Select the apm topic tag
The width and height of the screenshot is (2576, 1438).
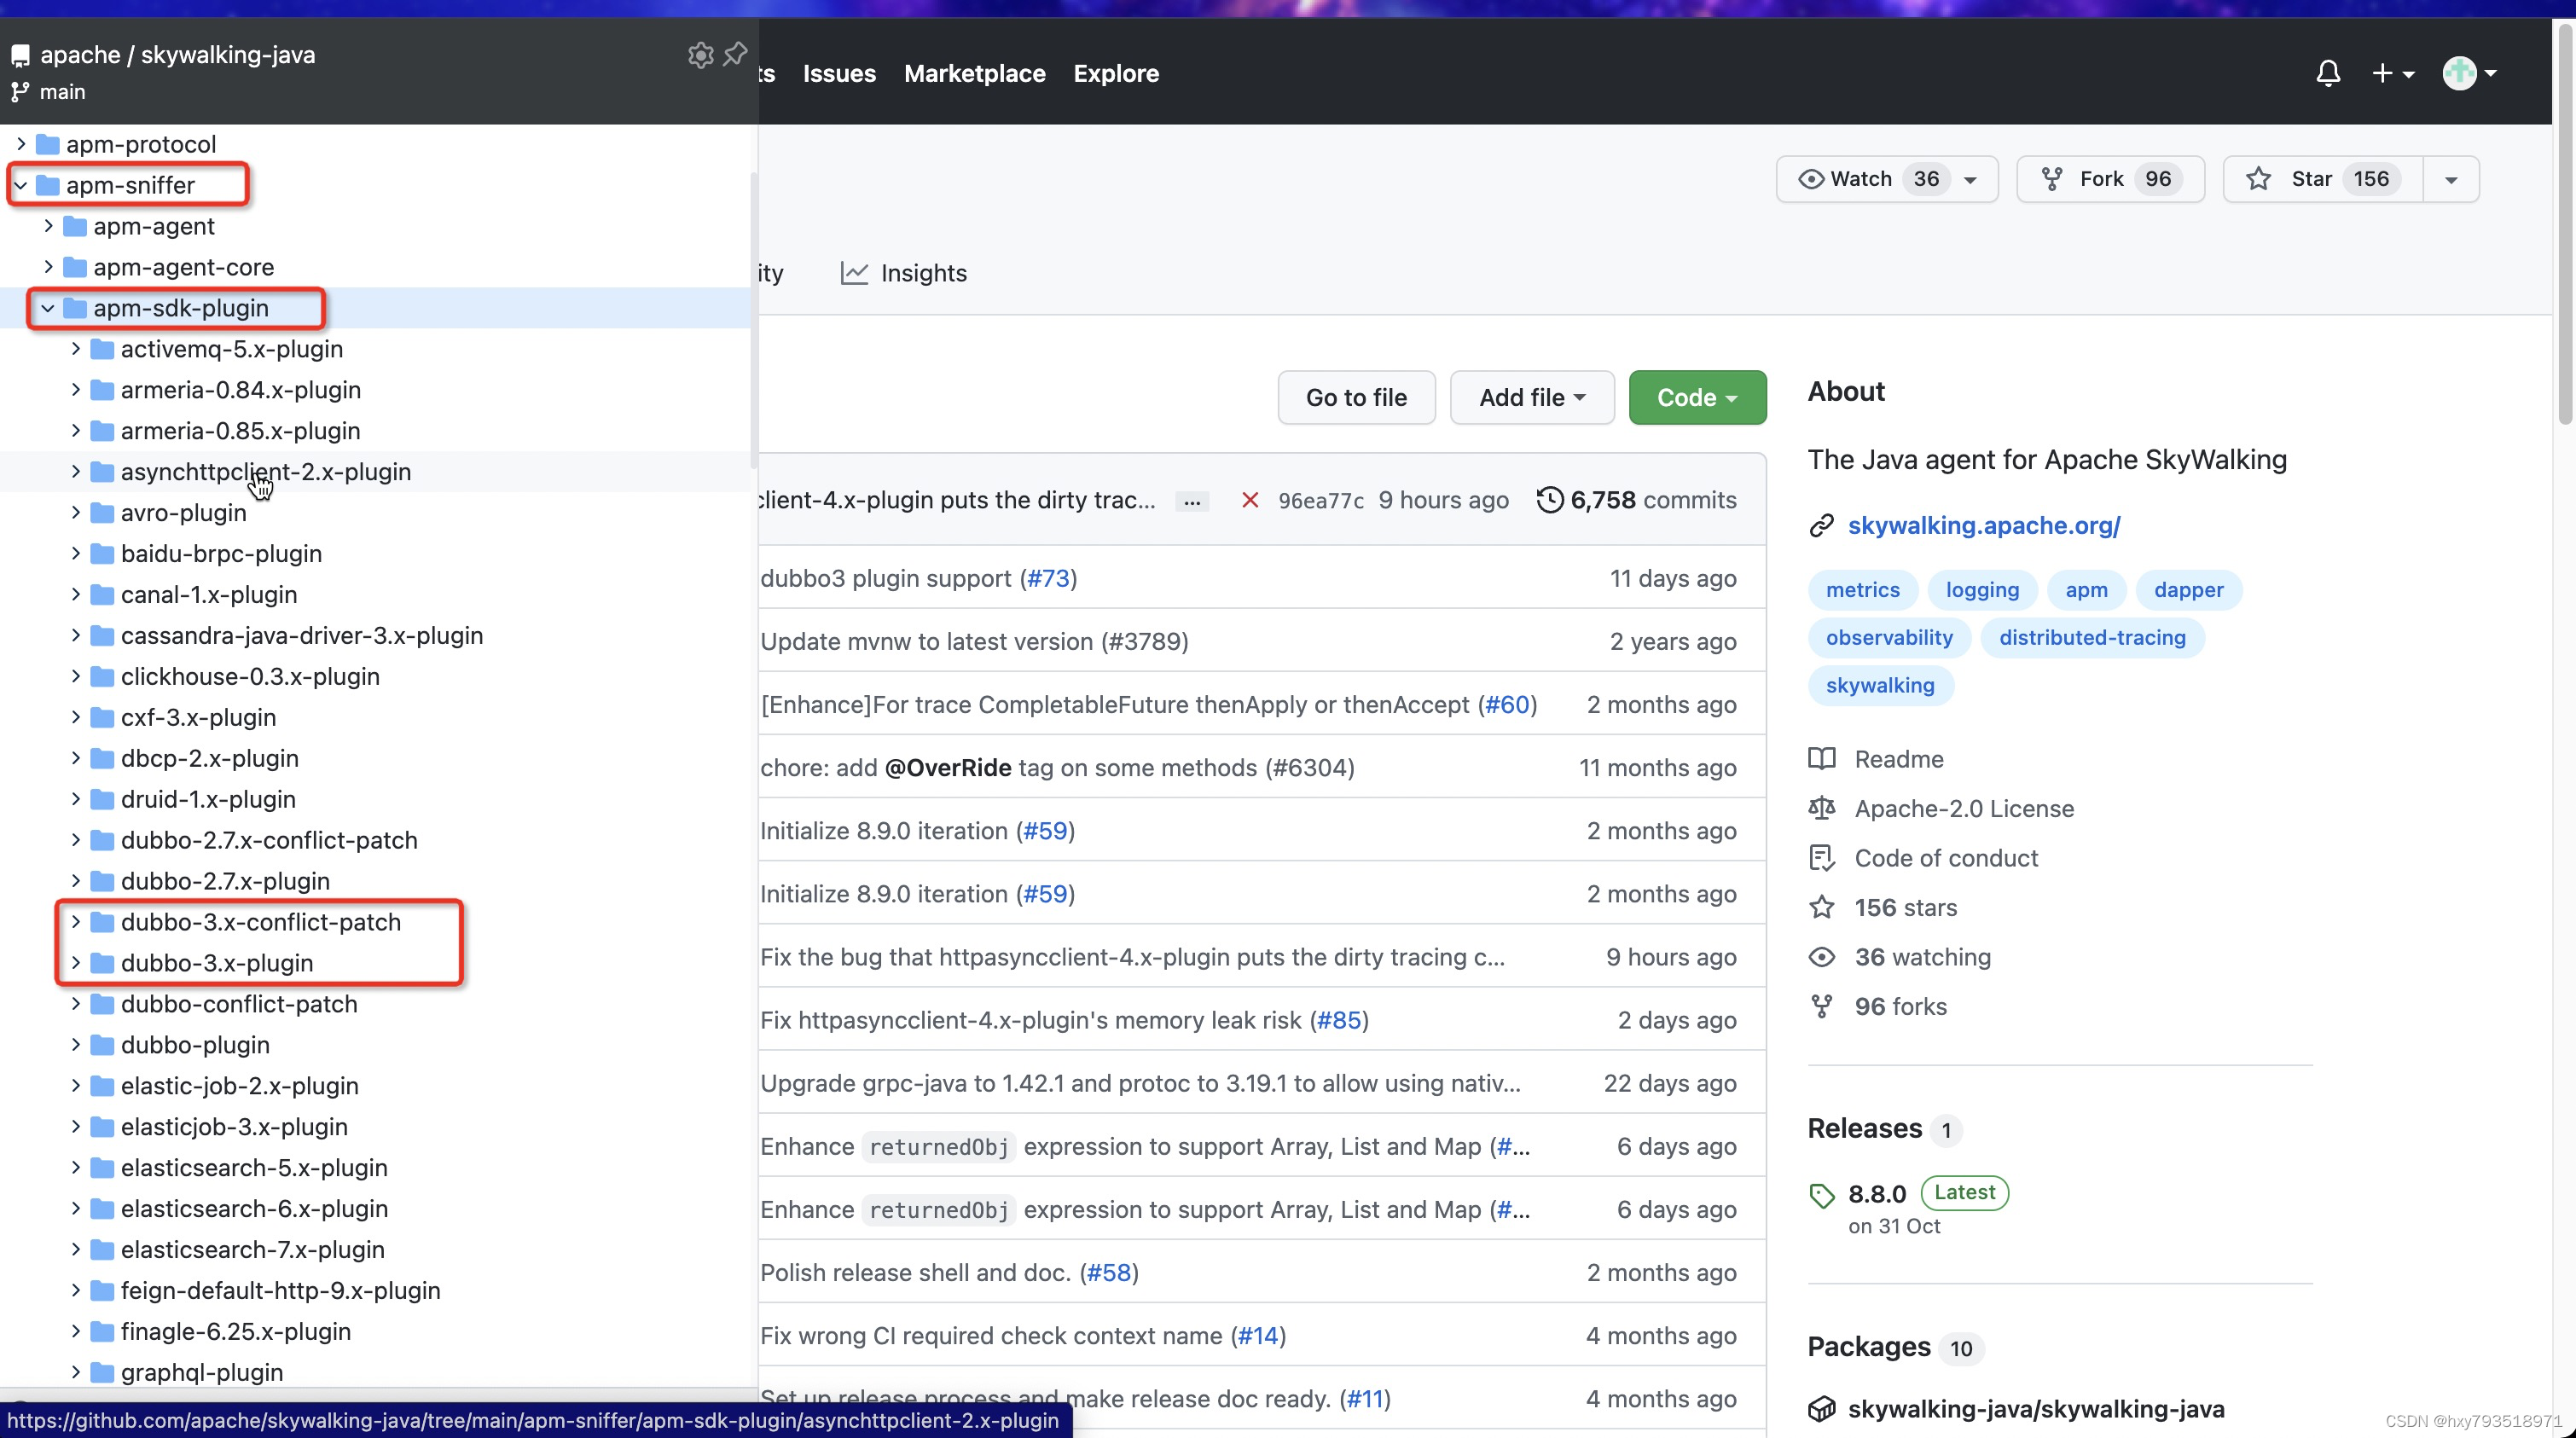pyautogui.click(x=2086, y=590)
